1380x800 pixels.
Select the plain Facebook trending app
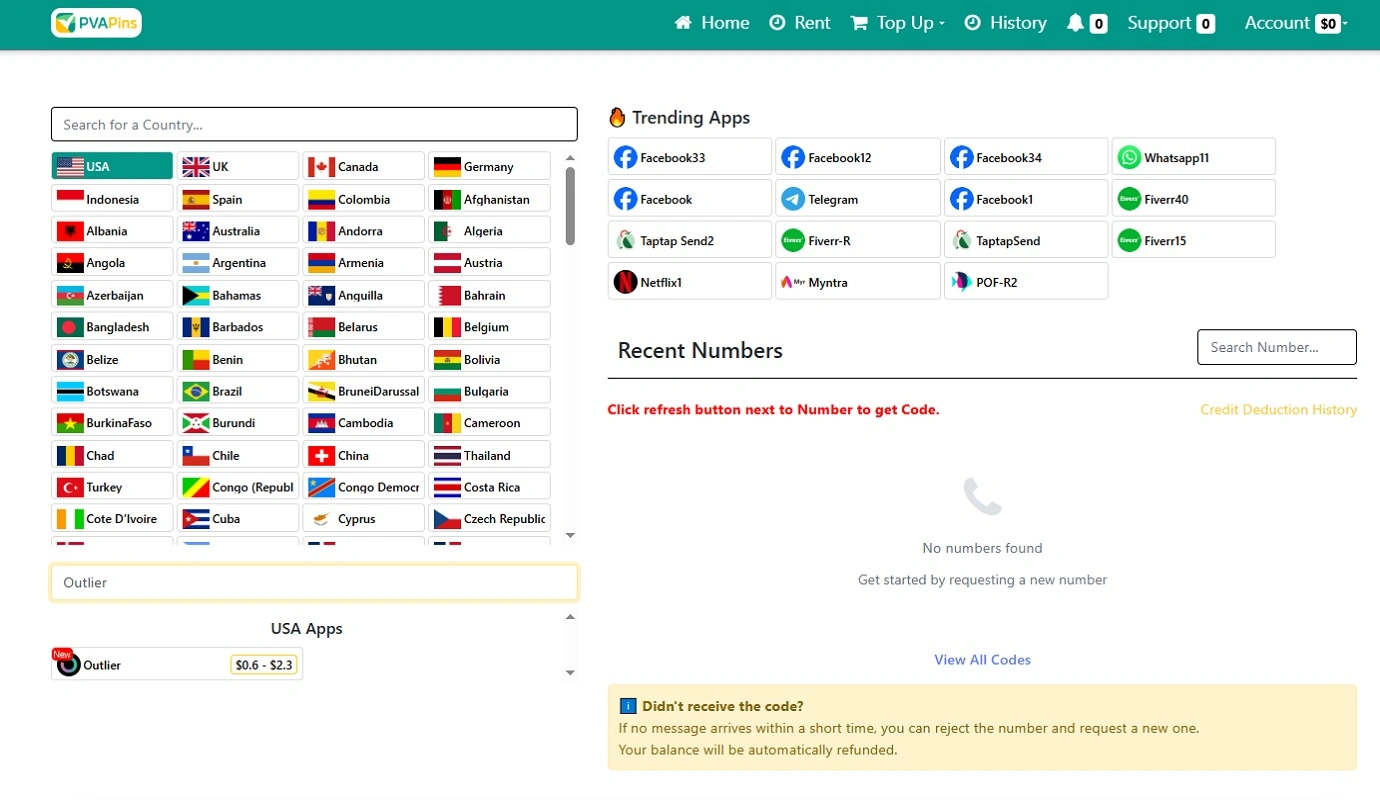[690, 199]
